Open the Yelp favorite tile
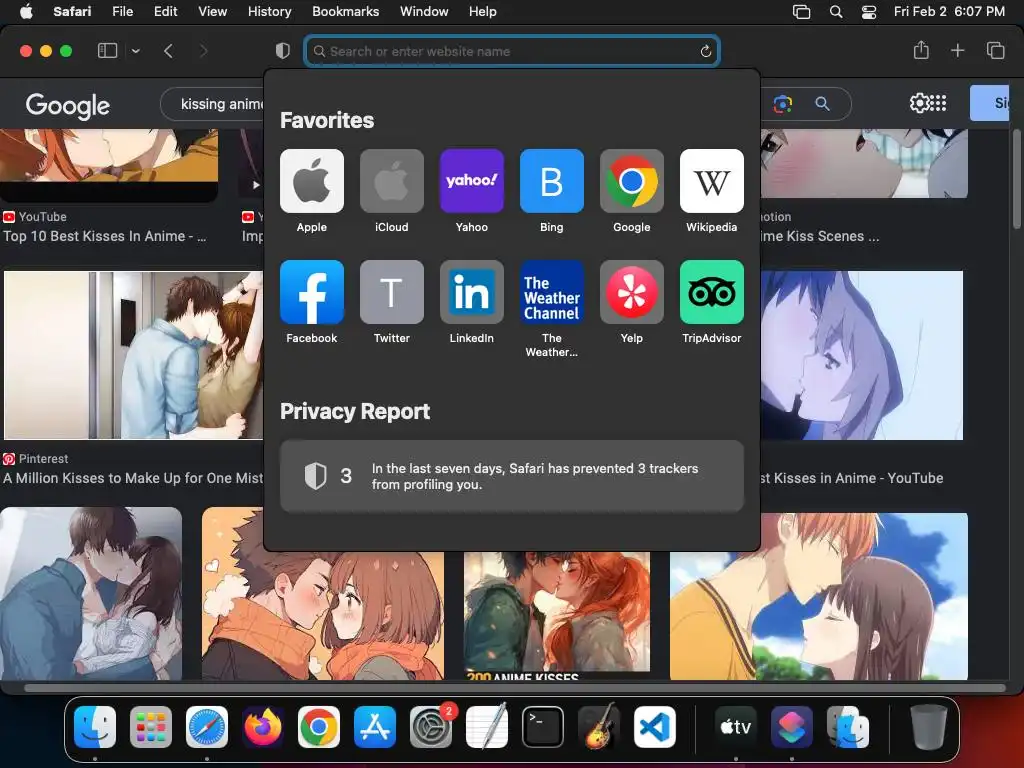The height and width of the screenshot is (768, 1024). [632, 292]
